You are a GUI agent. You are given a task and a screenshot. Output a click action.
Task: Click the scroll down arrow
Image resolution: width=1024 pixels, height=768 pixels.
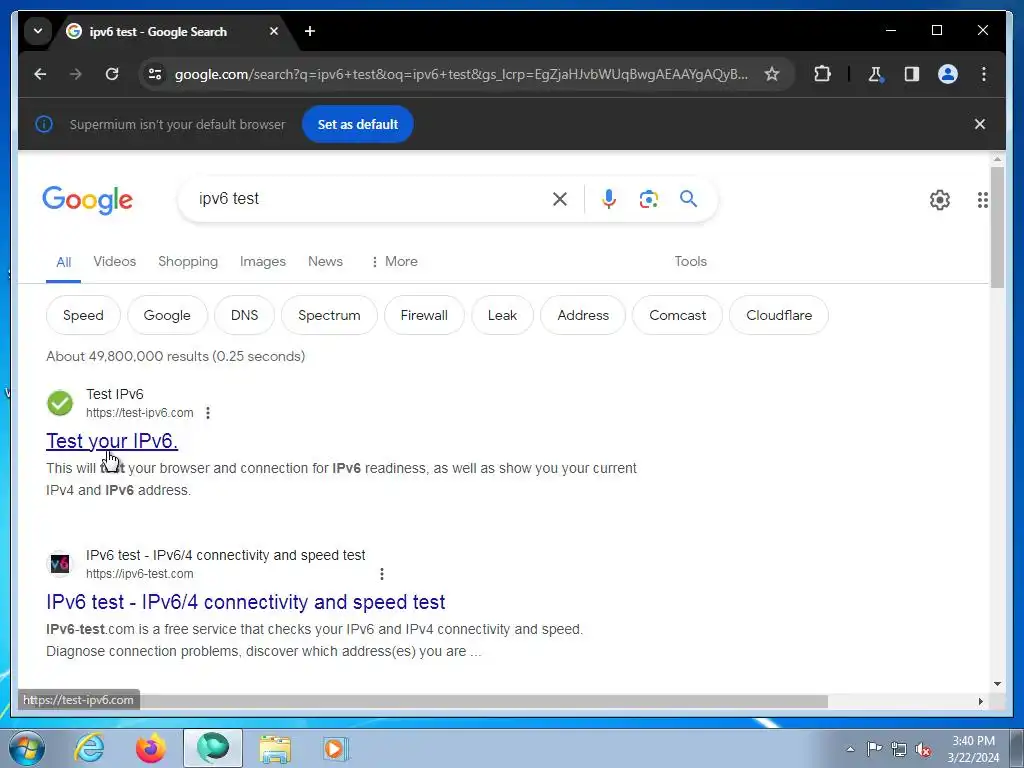click(x=997, y=684)
